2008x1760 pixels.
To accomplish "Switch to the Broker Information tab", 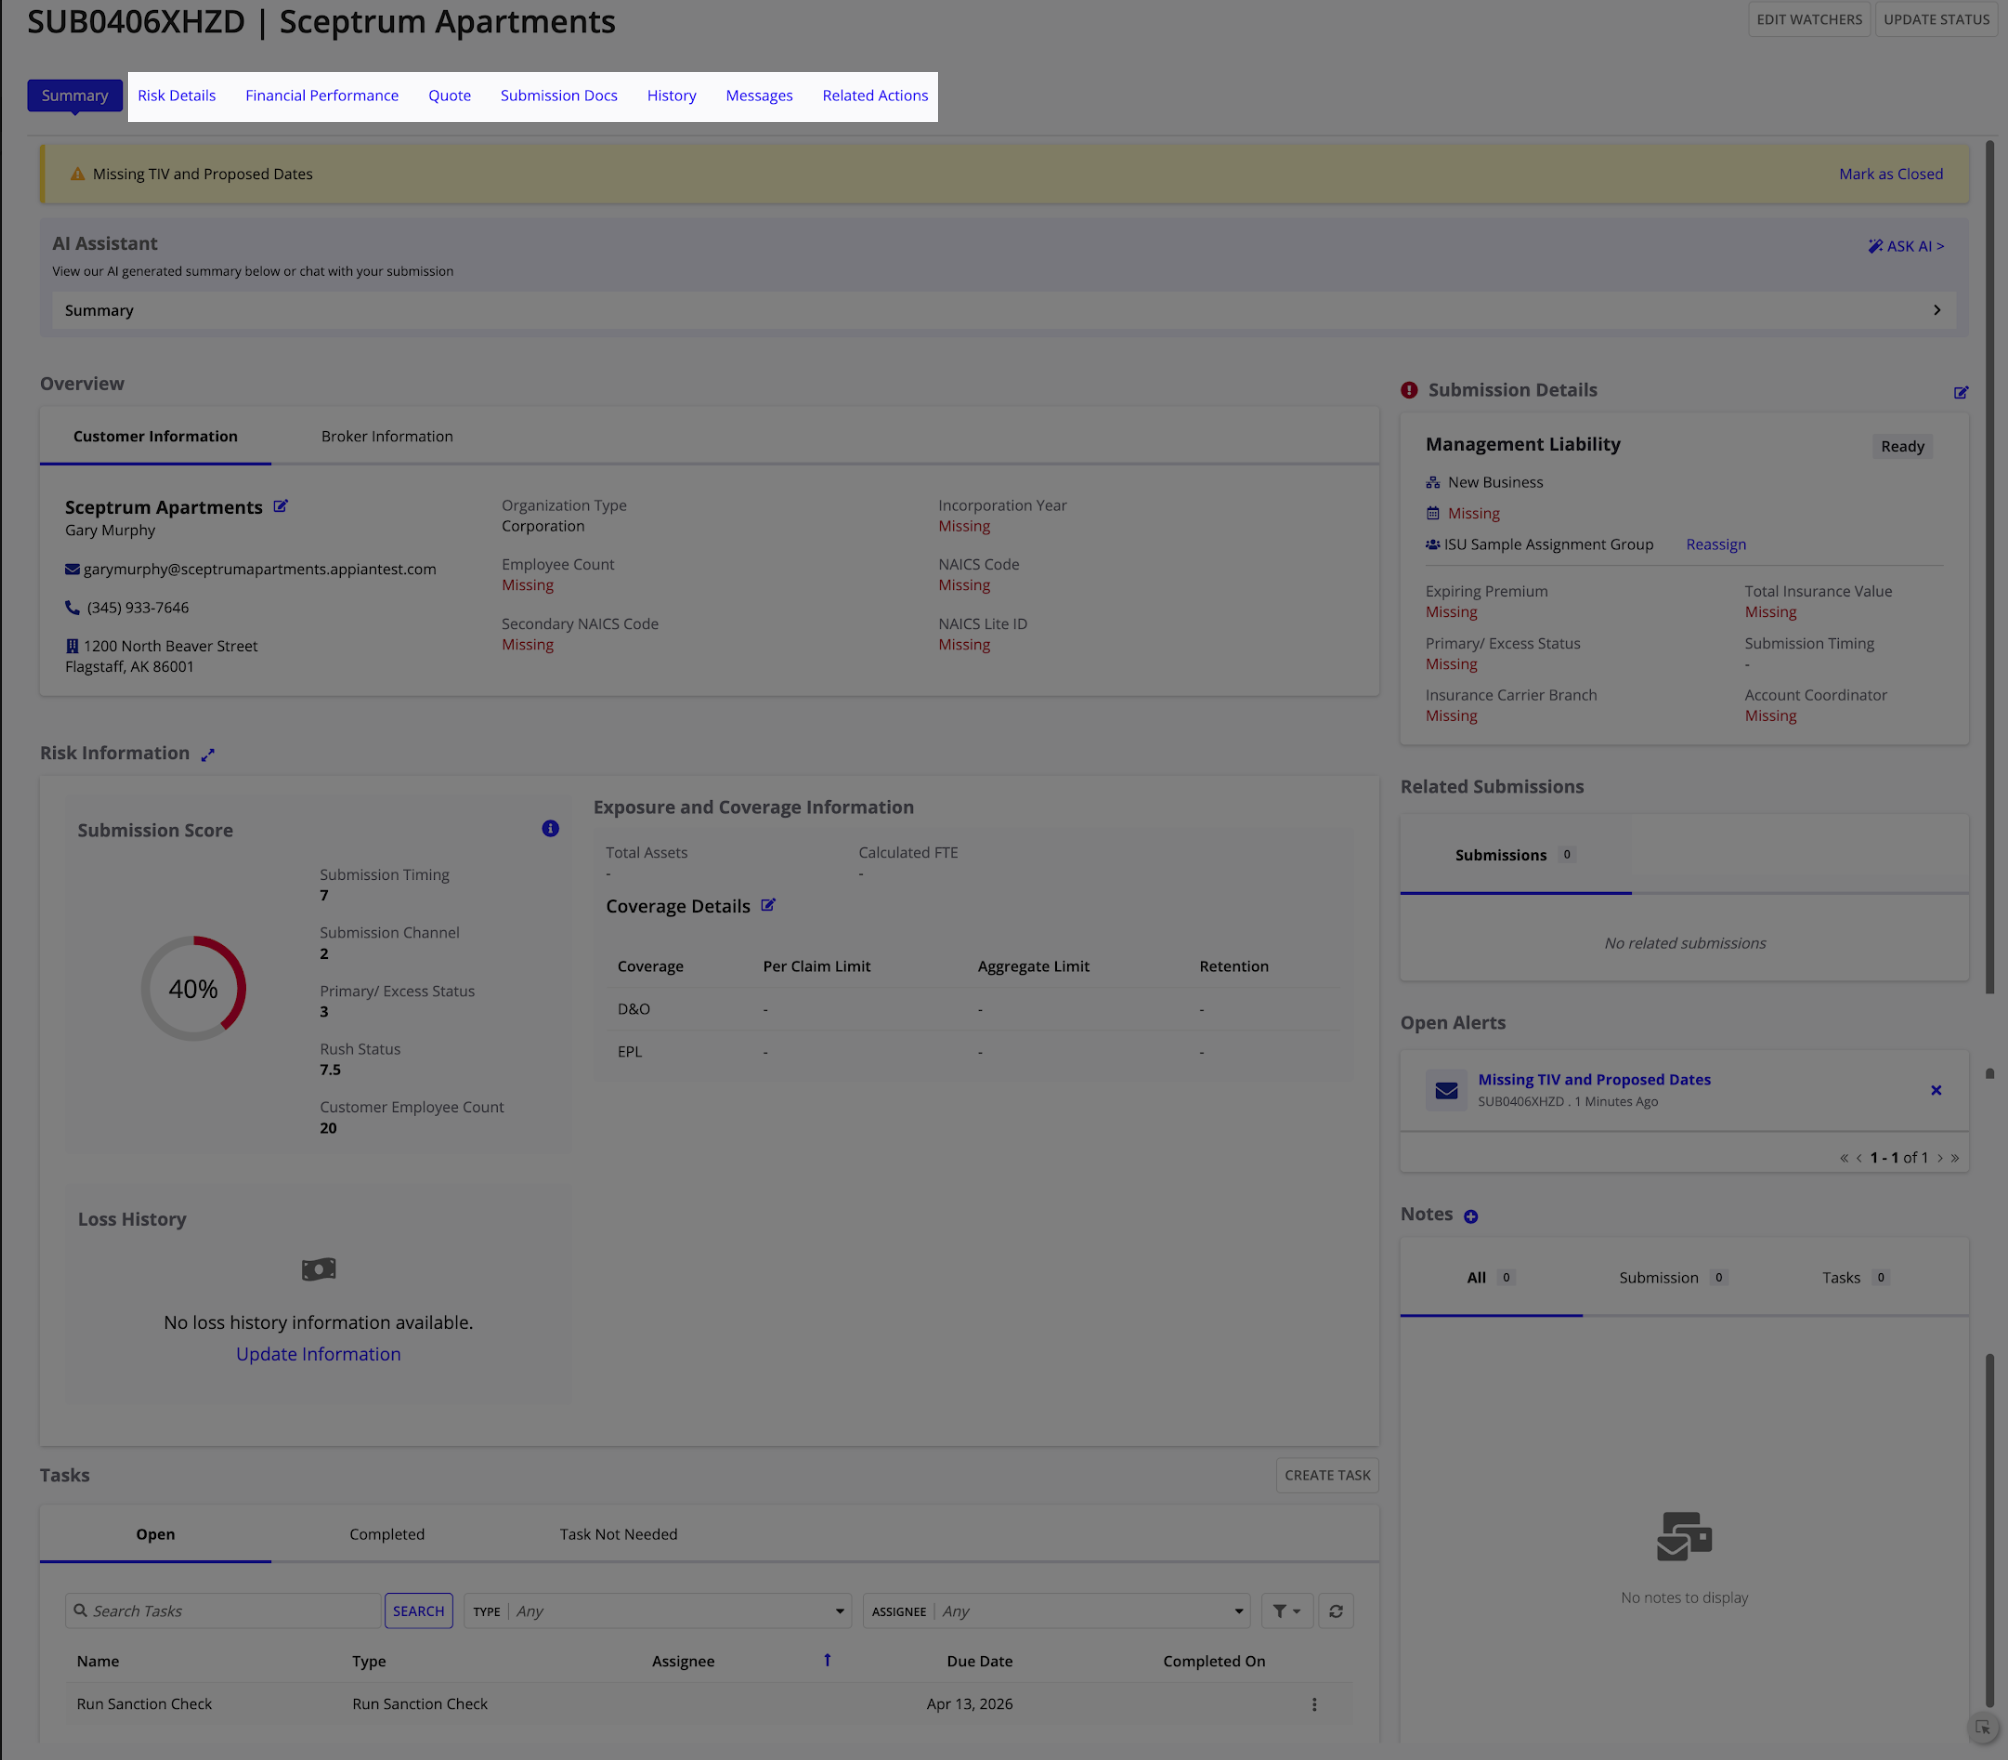I will tap(387, 436).
